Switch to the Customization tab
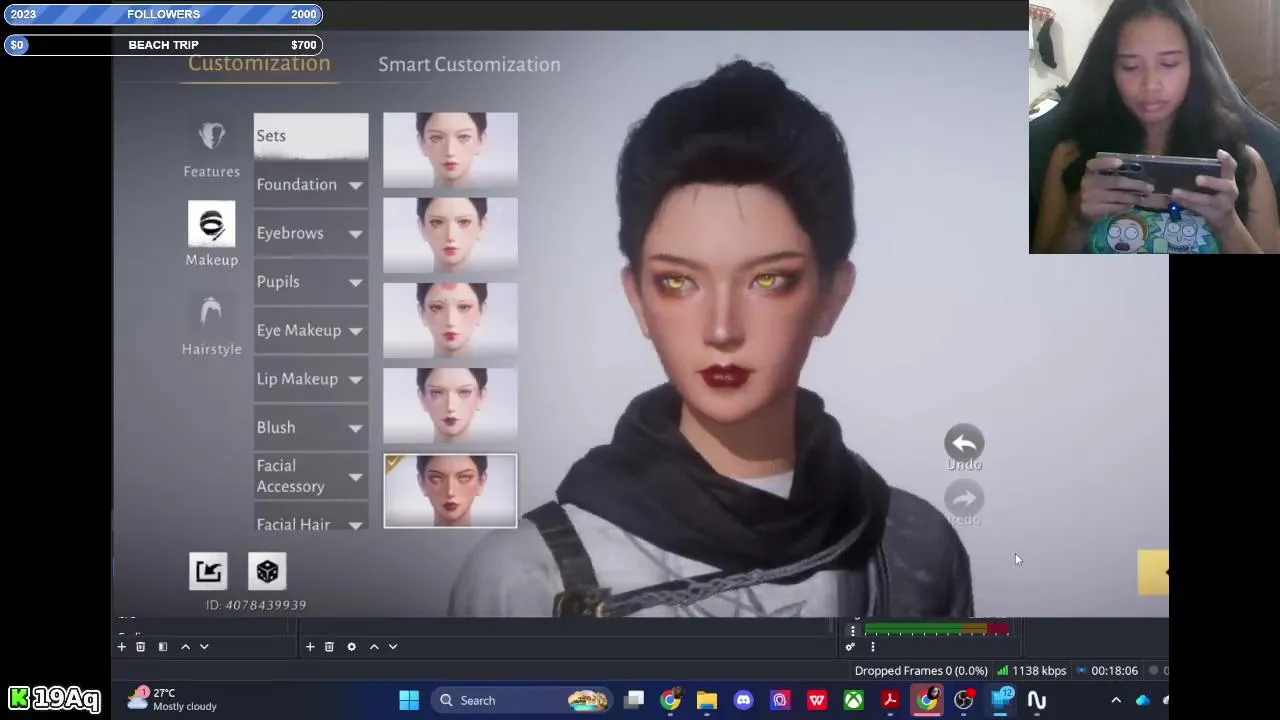Screen dimensions: 1280x720 click(259, 63)
